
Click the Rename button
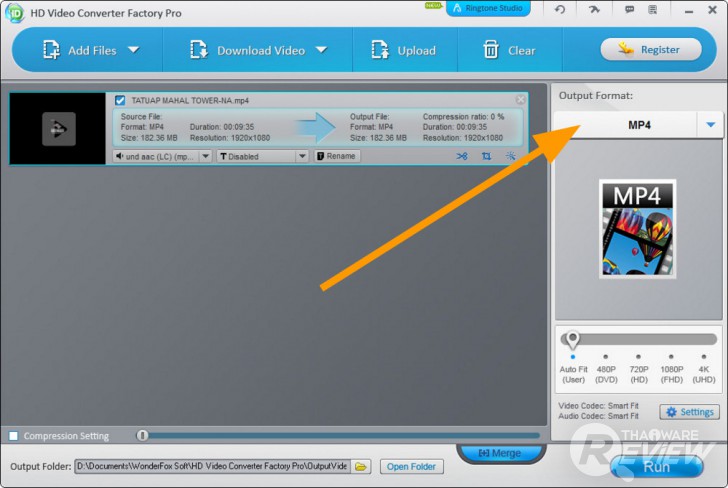[337, 156]
